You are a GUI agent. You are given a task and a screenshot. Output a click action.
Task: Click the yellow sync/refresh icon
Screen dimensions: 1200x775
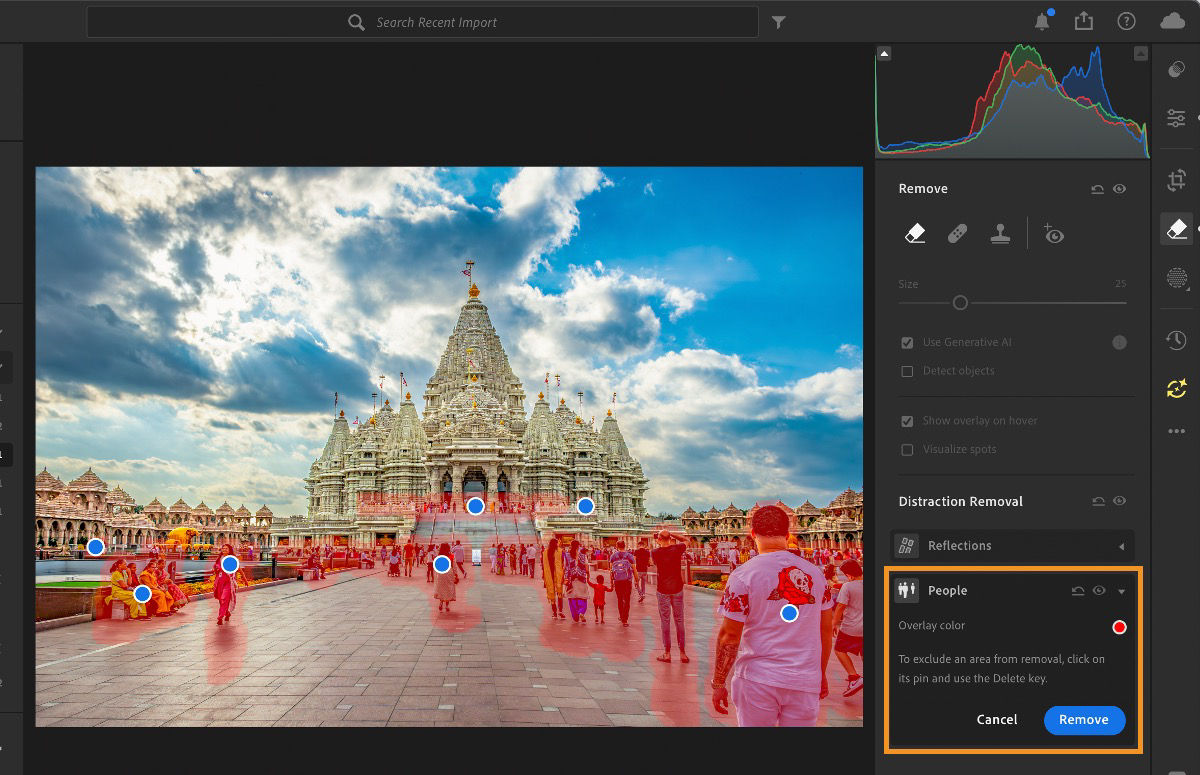coord(1176,388)
